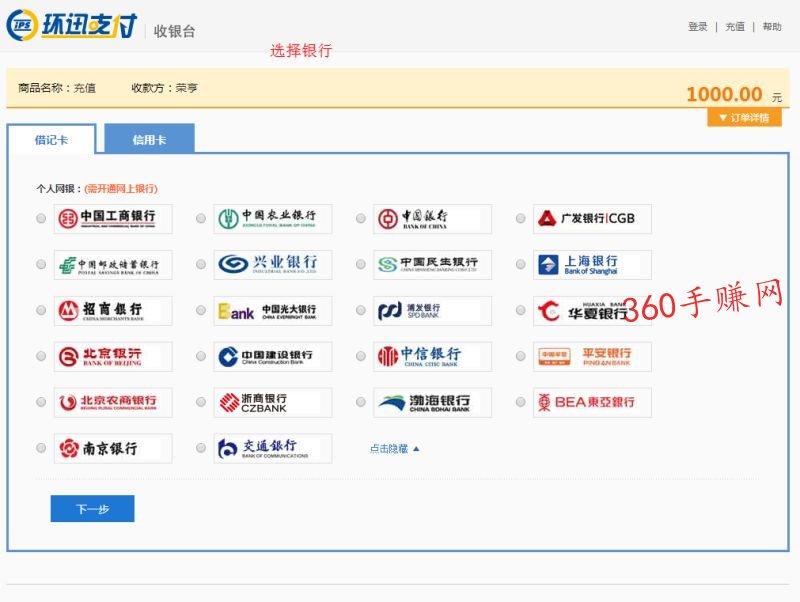Select the 上海银行 radio button
The width and height of the screenshot is (800, 602).
click(x=520, y=264)
